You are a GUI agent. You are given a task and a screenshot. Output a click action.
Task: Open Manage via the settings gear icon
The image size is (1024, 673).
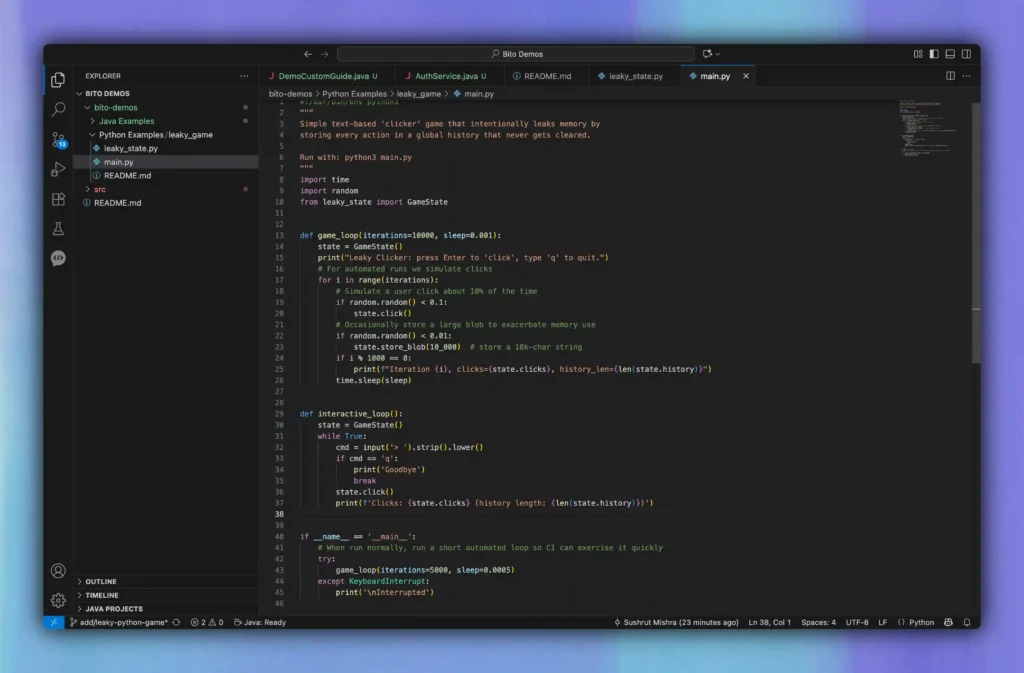pyautogui.click(x=57, y=598)
